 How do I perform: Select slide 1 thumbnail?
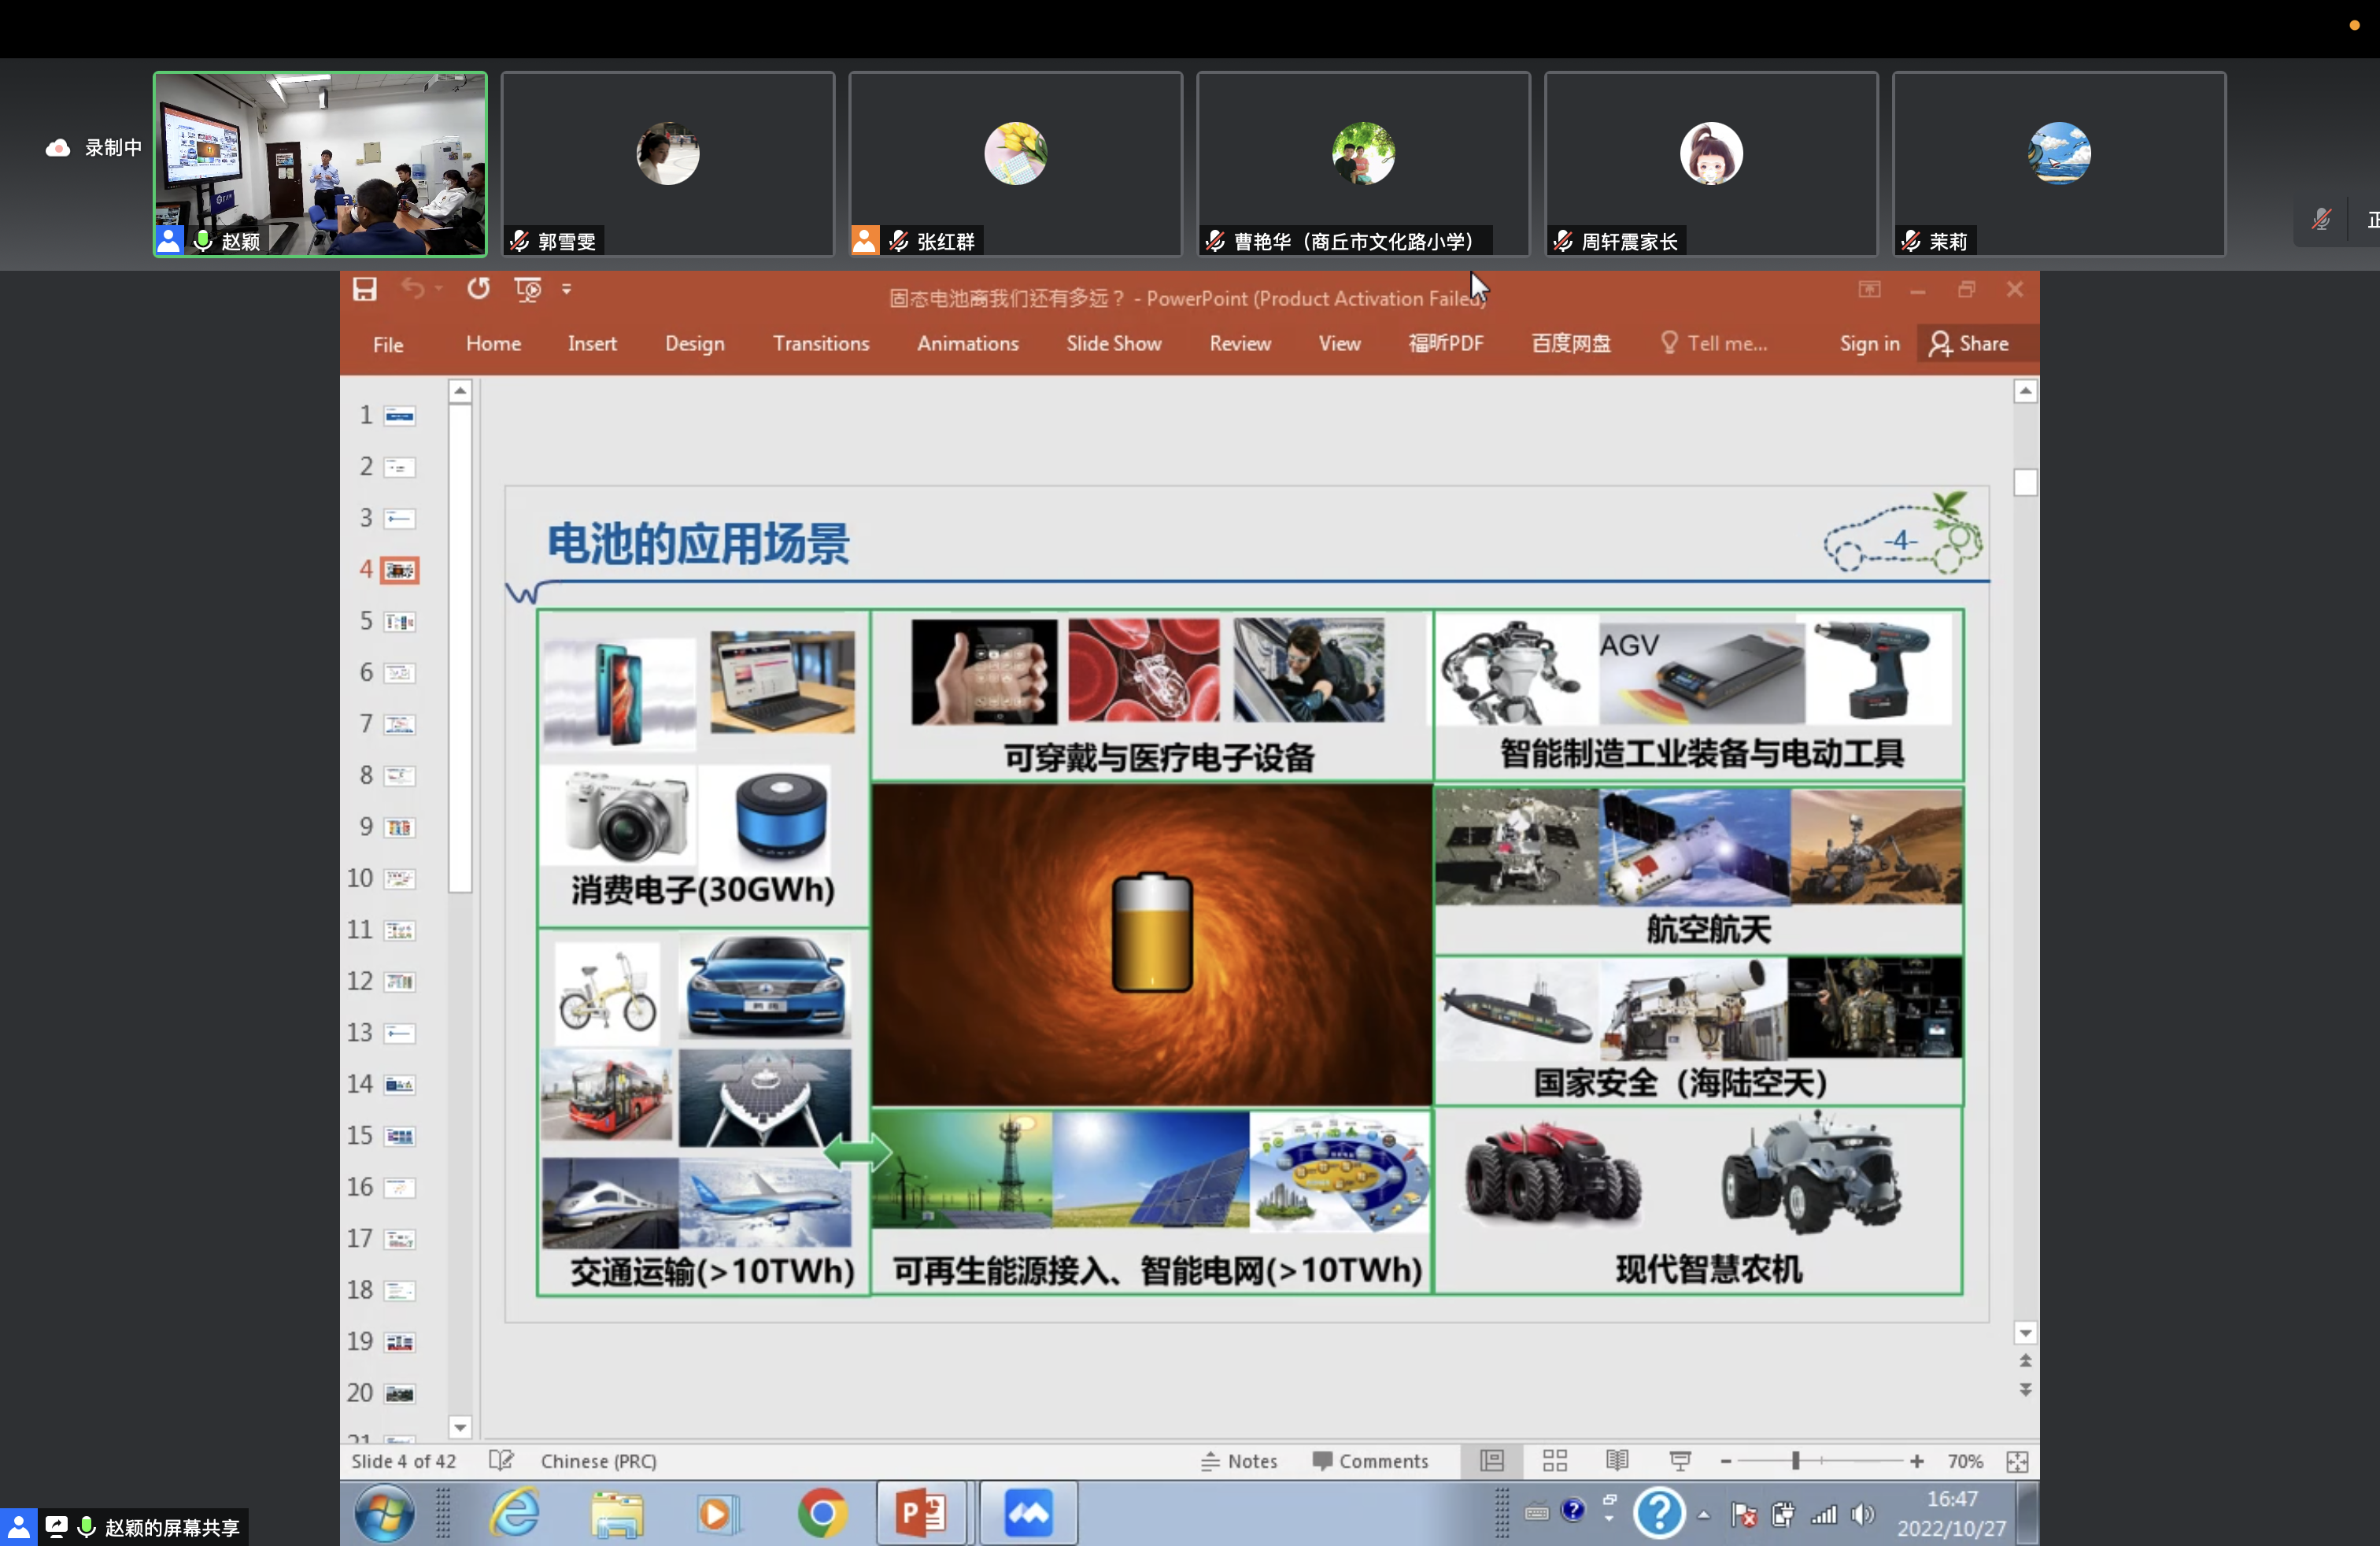pyautogui.click(x=399, y=415)
